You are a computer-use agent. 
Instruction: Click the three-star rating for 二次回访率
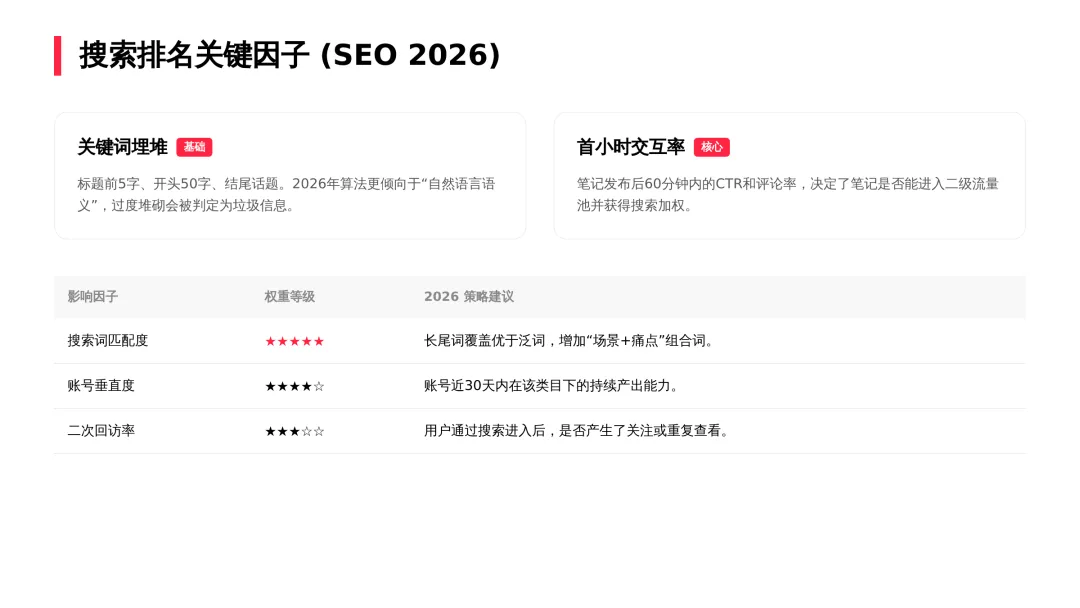click(294, 431)
